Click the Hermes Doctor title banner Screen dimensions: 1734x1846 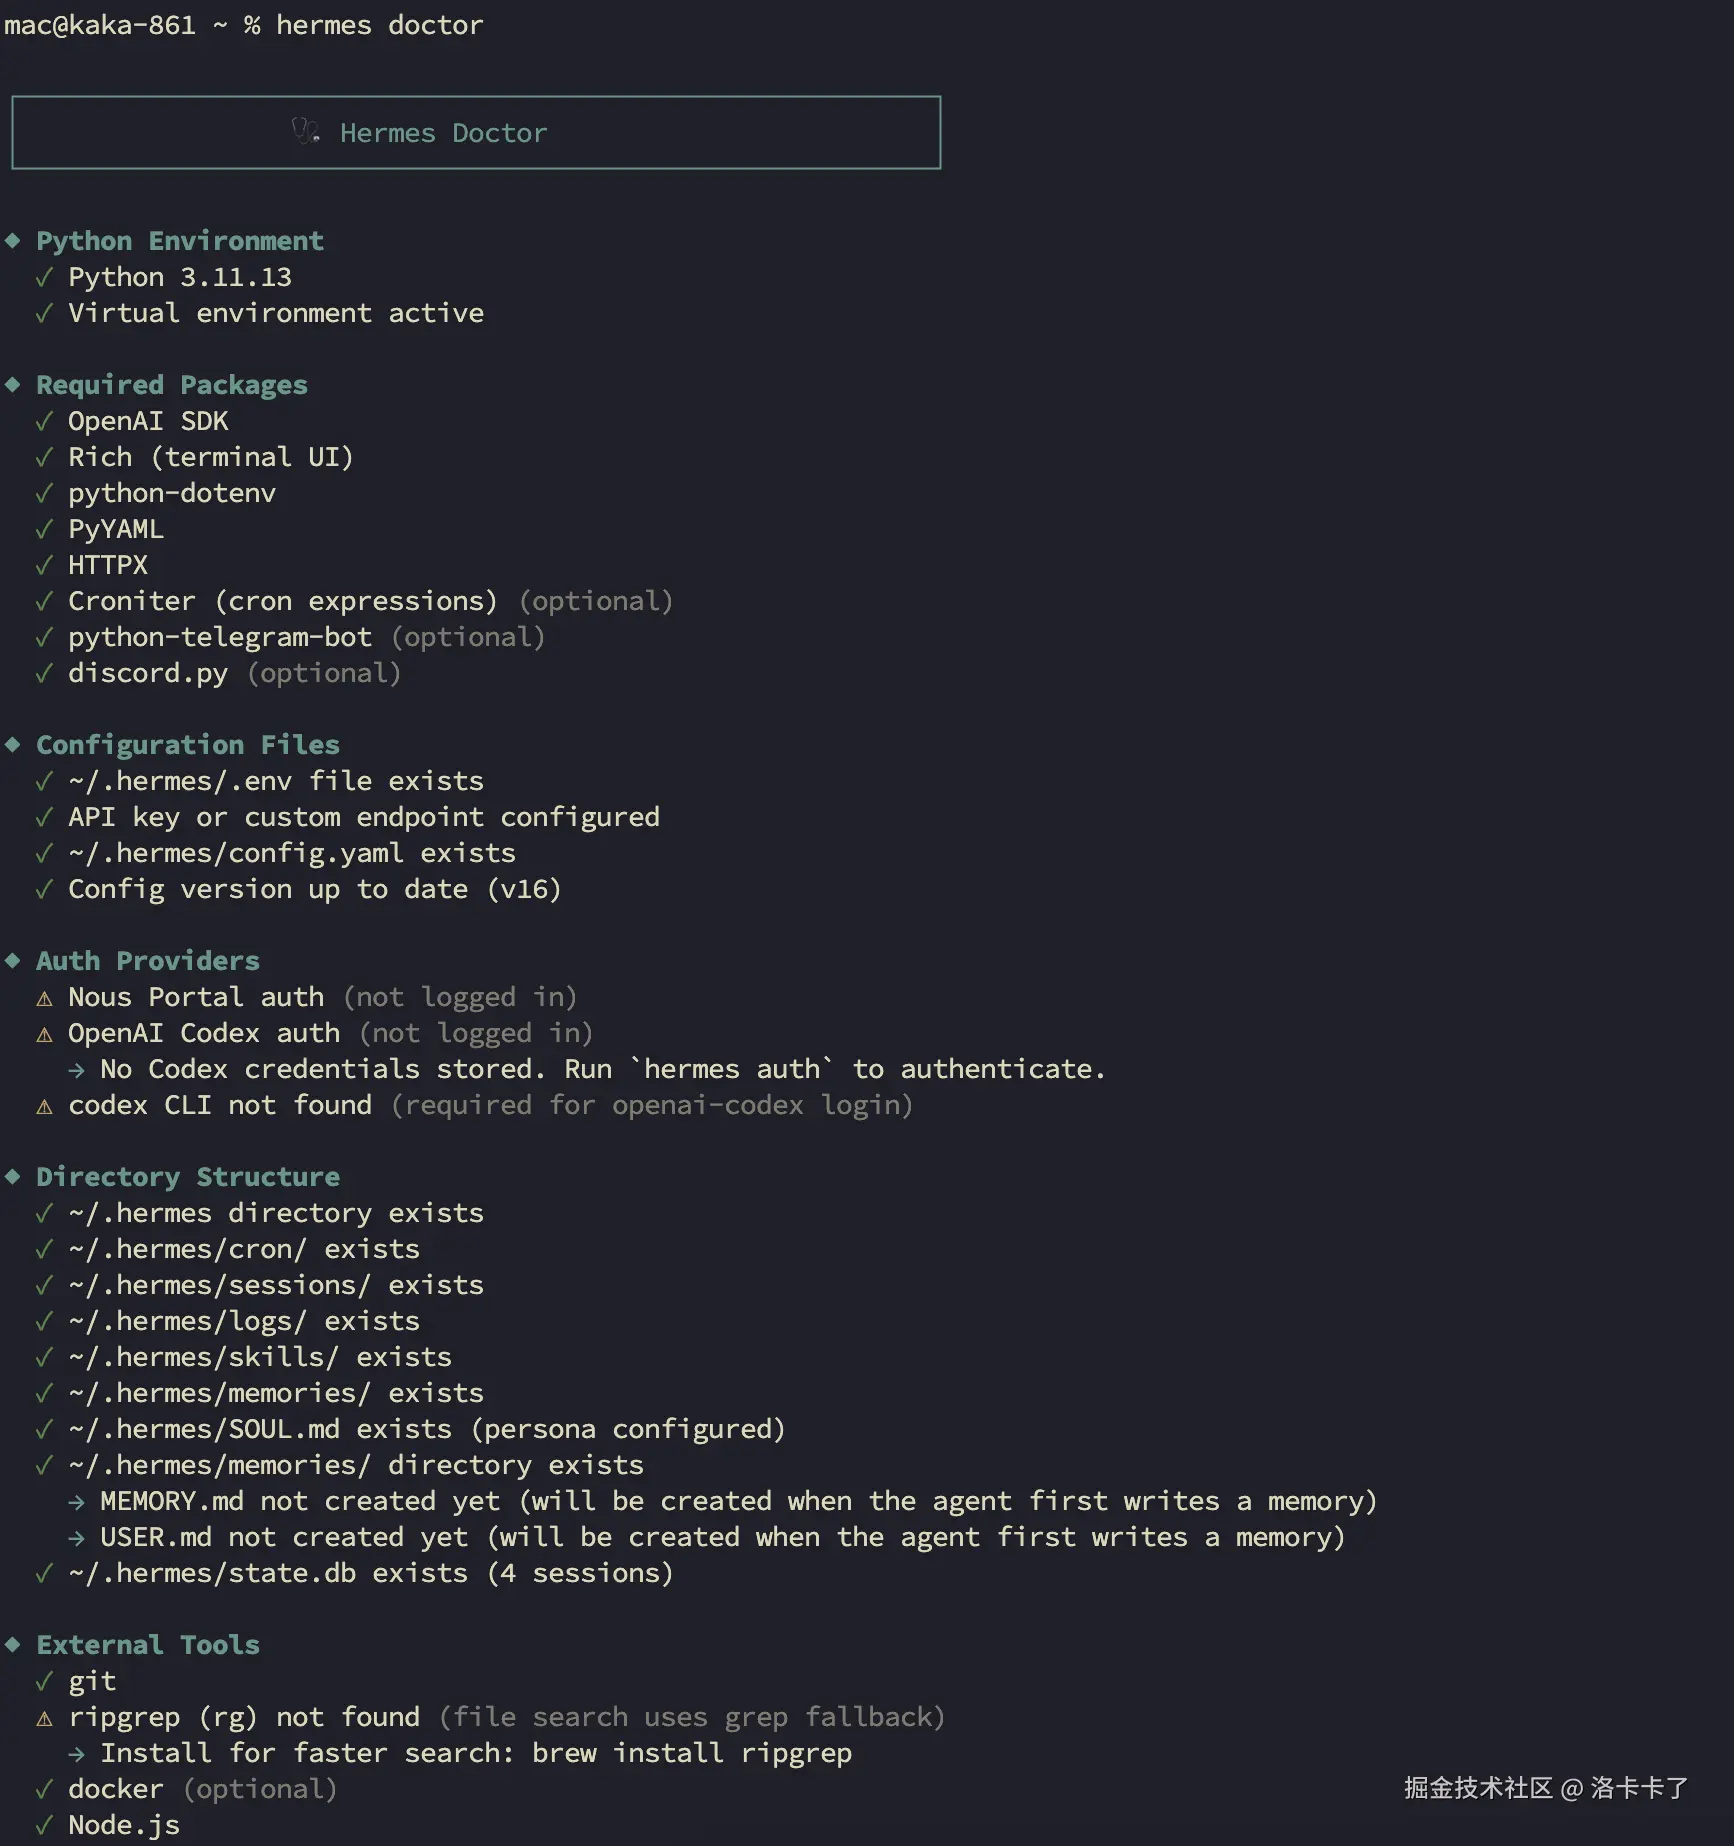pos(476,133)
